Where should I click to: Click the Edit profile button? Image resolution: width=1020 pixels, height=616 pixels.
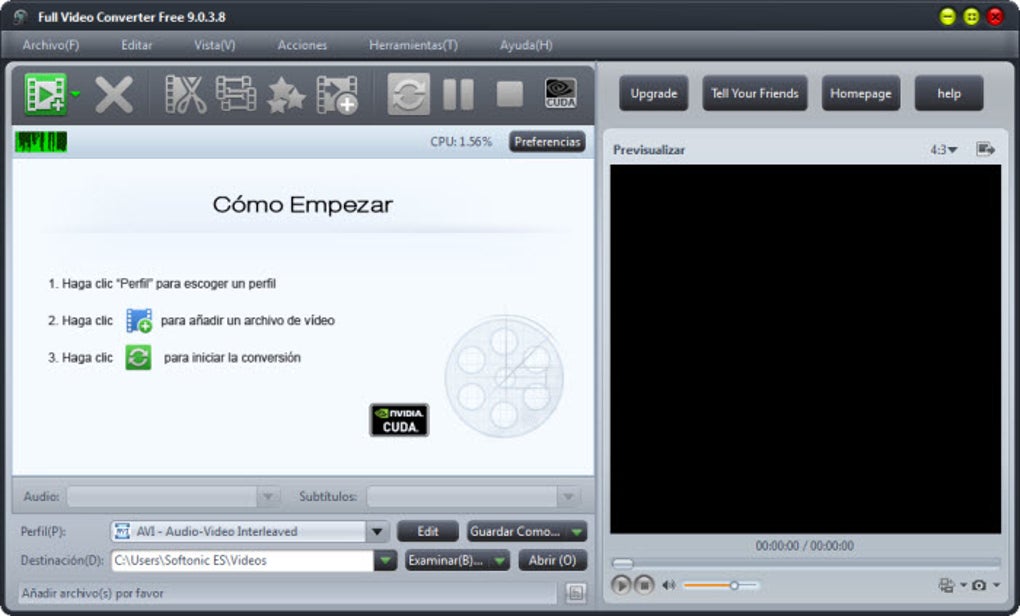point(427,531)
